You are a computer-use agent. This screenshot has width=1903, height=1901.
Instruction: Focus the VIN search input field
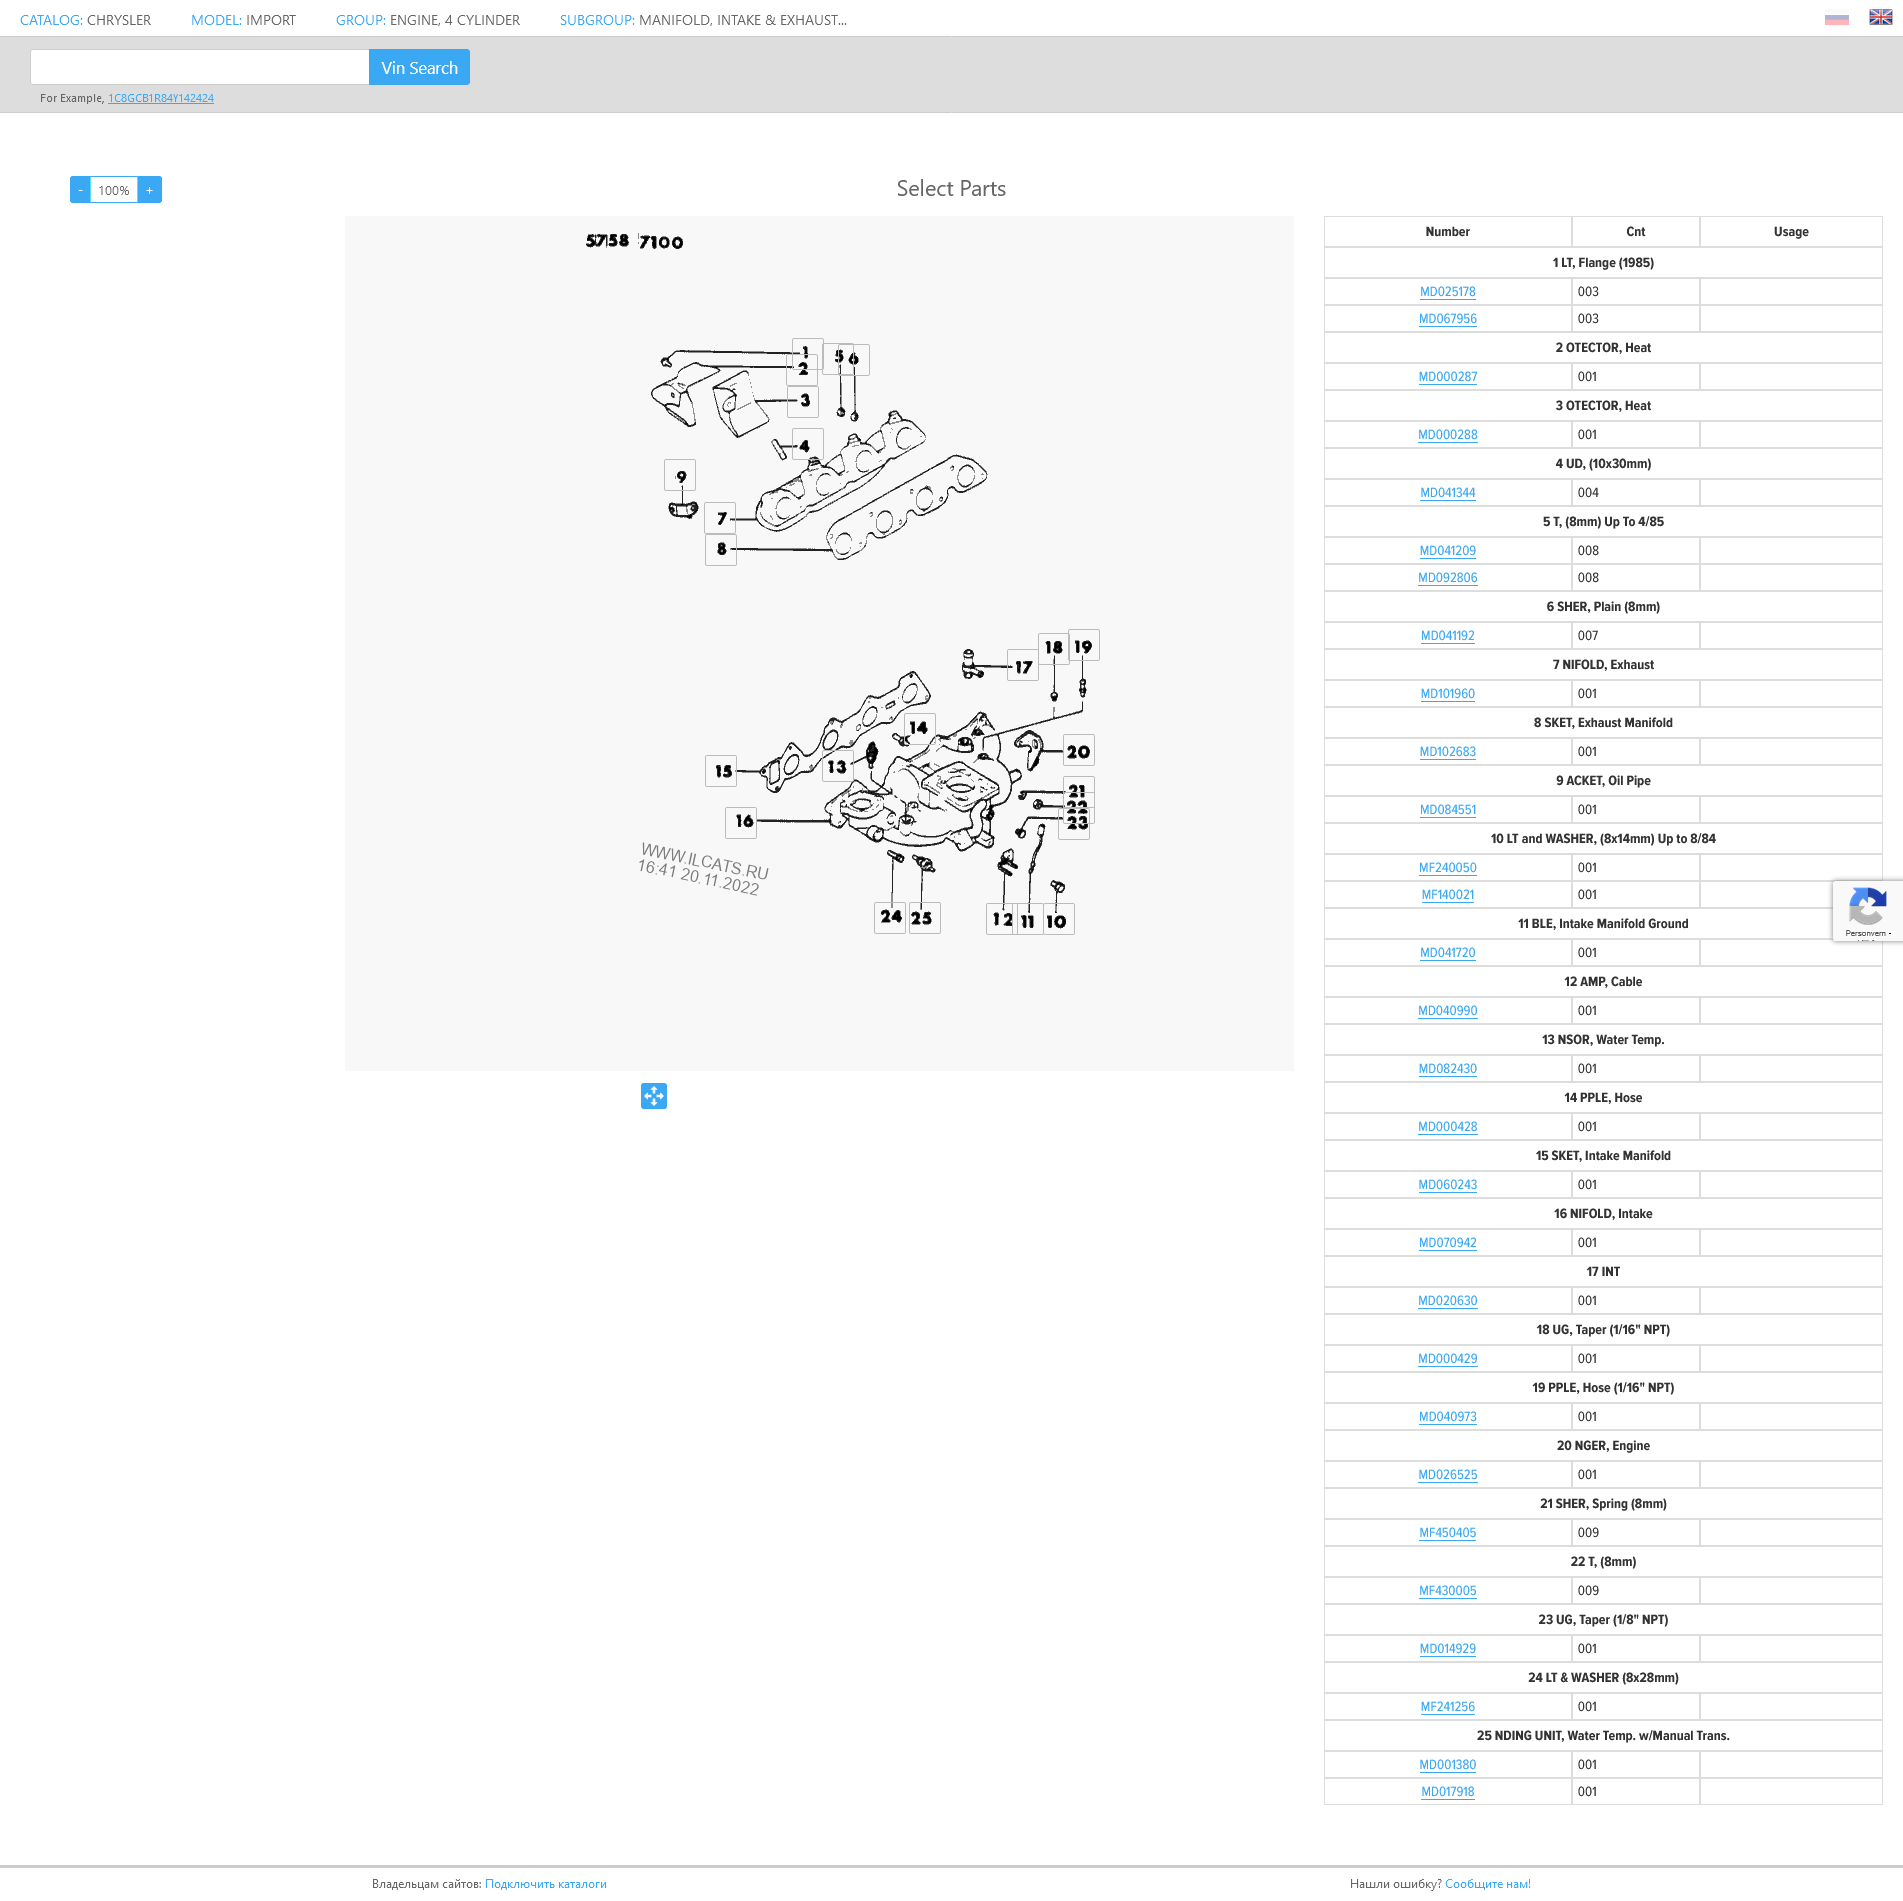click(x=200, y=68)
